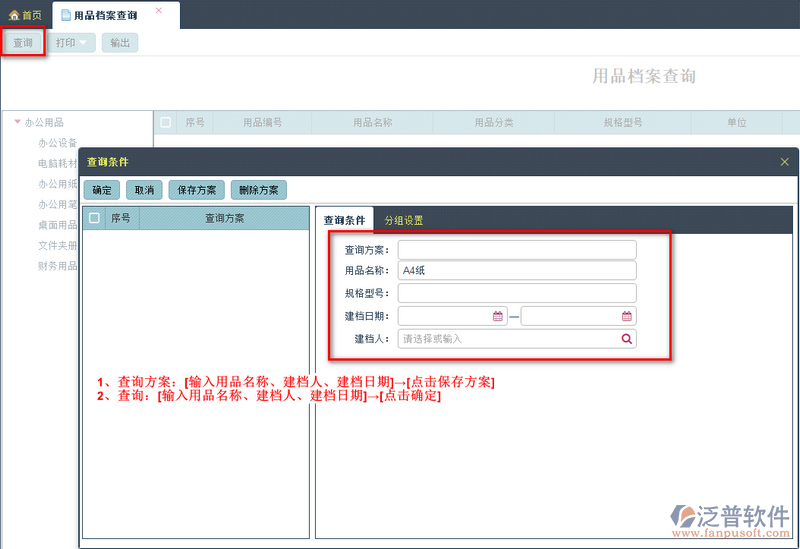Close the 用品档案查询 tab
The width and height of the screenshot is (800, 549).
tap(159, 10)
